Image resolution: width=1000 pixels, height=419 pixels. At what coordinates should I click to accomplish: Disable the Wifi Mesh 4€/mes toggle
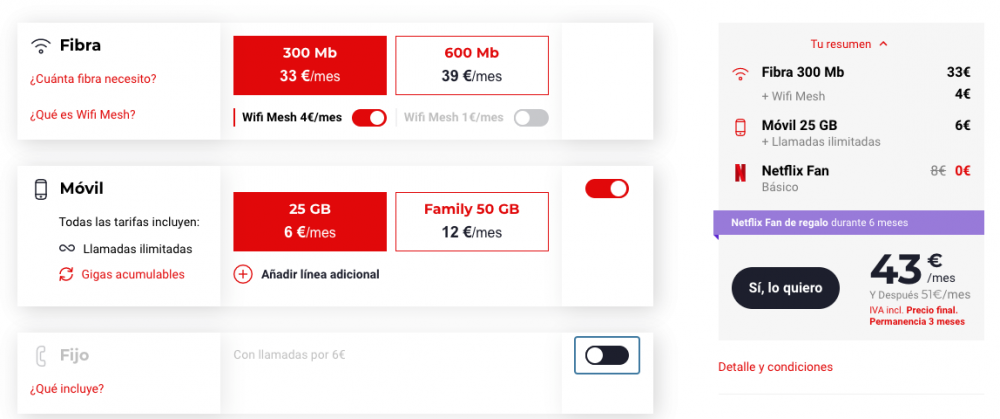pos(369,117)
